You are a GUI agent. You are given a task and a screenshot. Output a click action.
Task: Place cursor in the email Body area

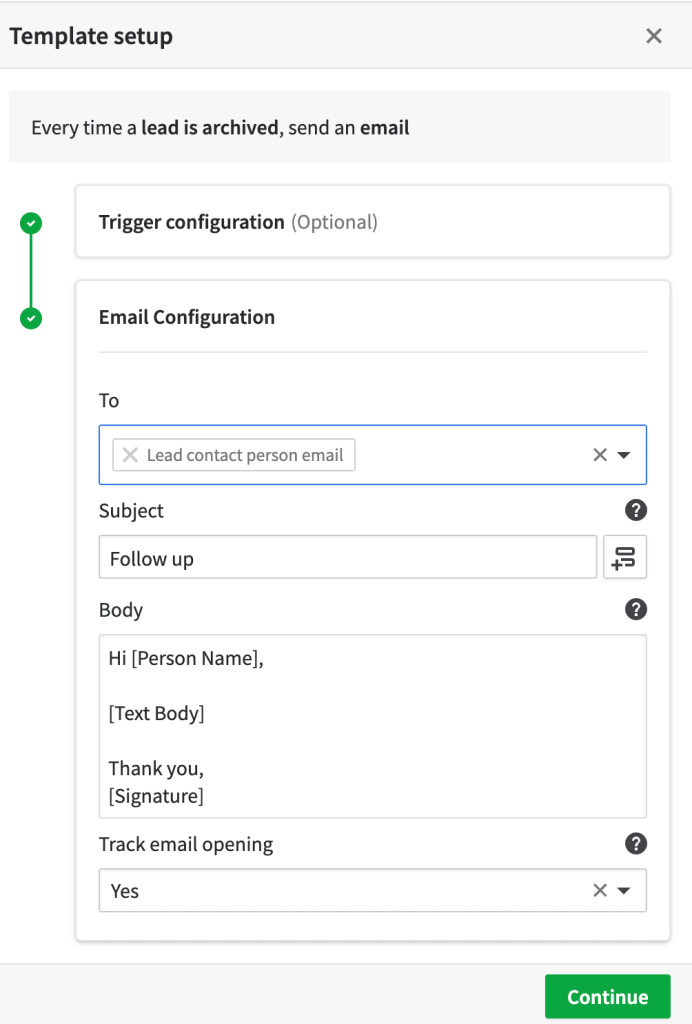(x=370, y=725)
